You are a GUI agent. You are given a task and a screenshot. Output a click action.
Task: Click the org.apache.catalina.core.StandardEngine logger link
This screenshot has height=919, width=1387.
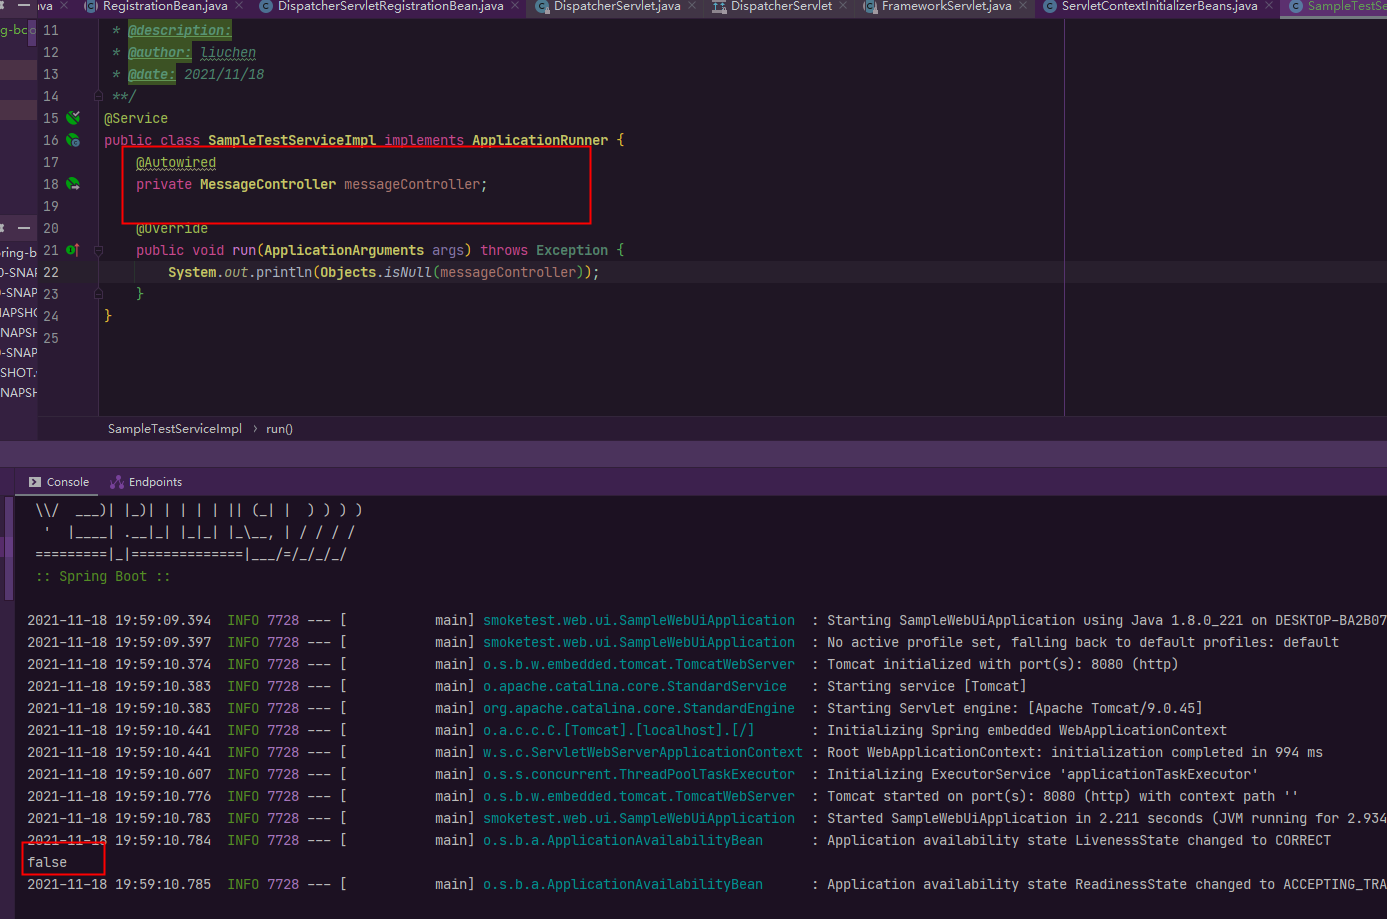pyautogui.click(x=639, y=708)
